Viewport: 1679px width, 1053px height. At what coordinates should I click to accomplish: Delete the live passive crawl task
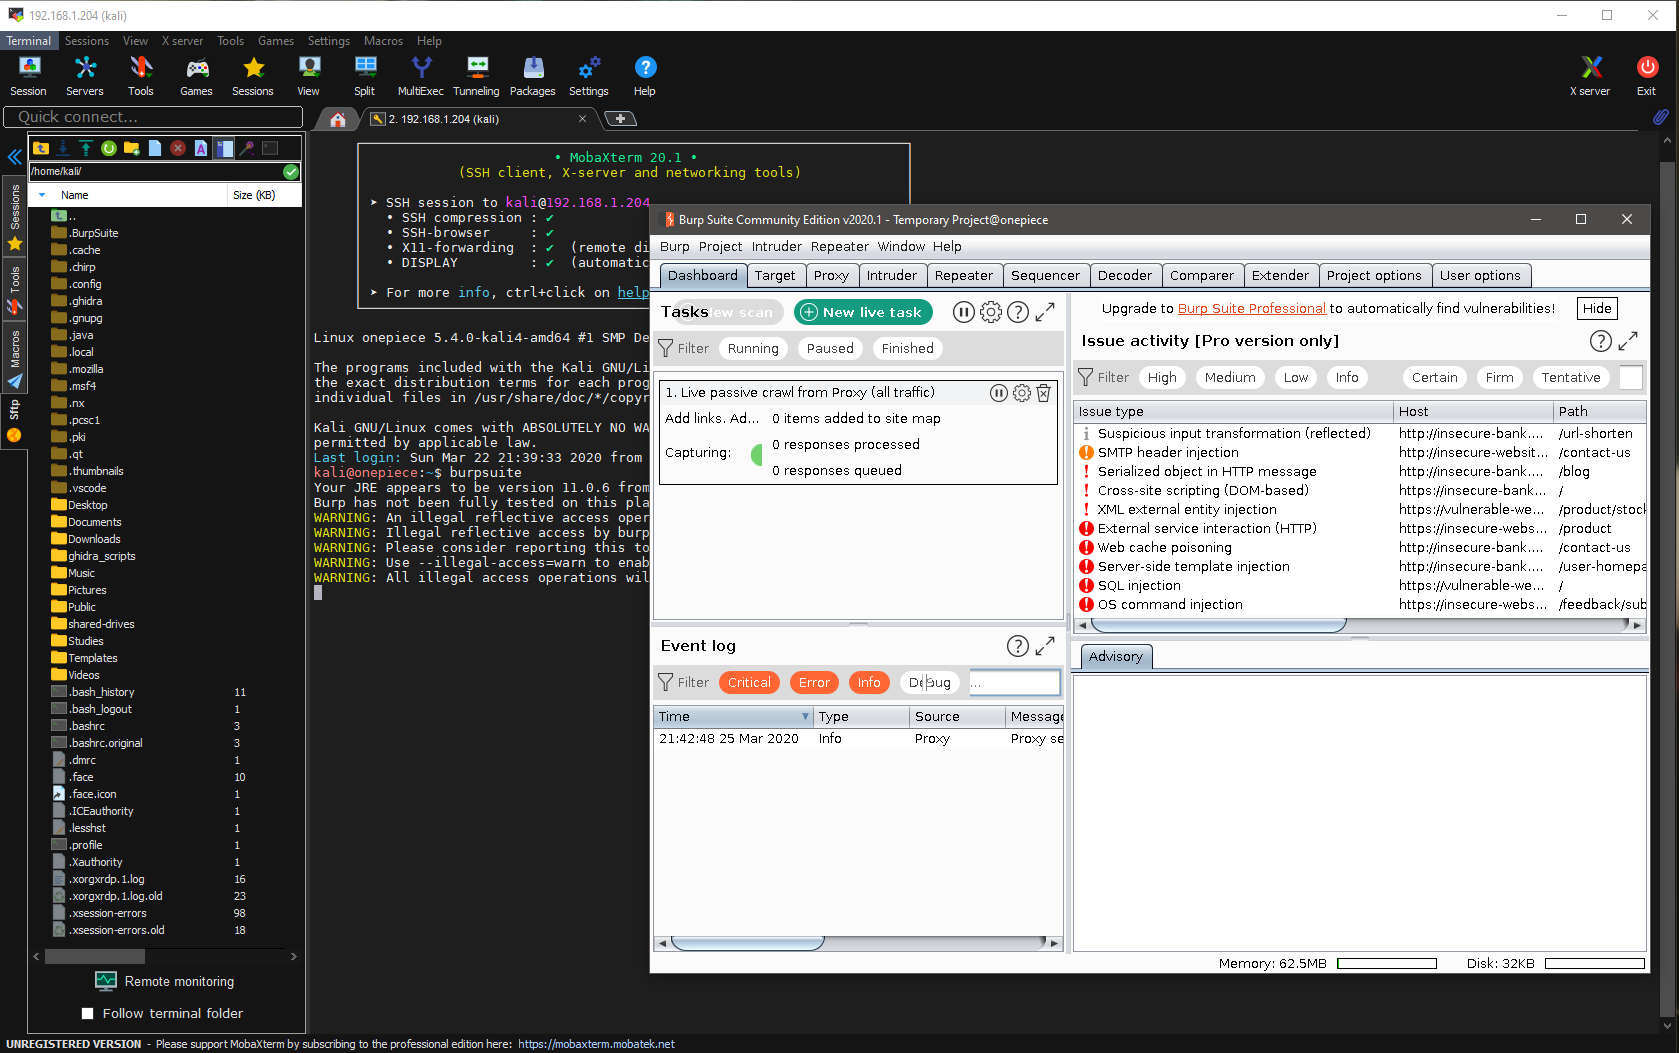(1044, 393)
